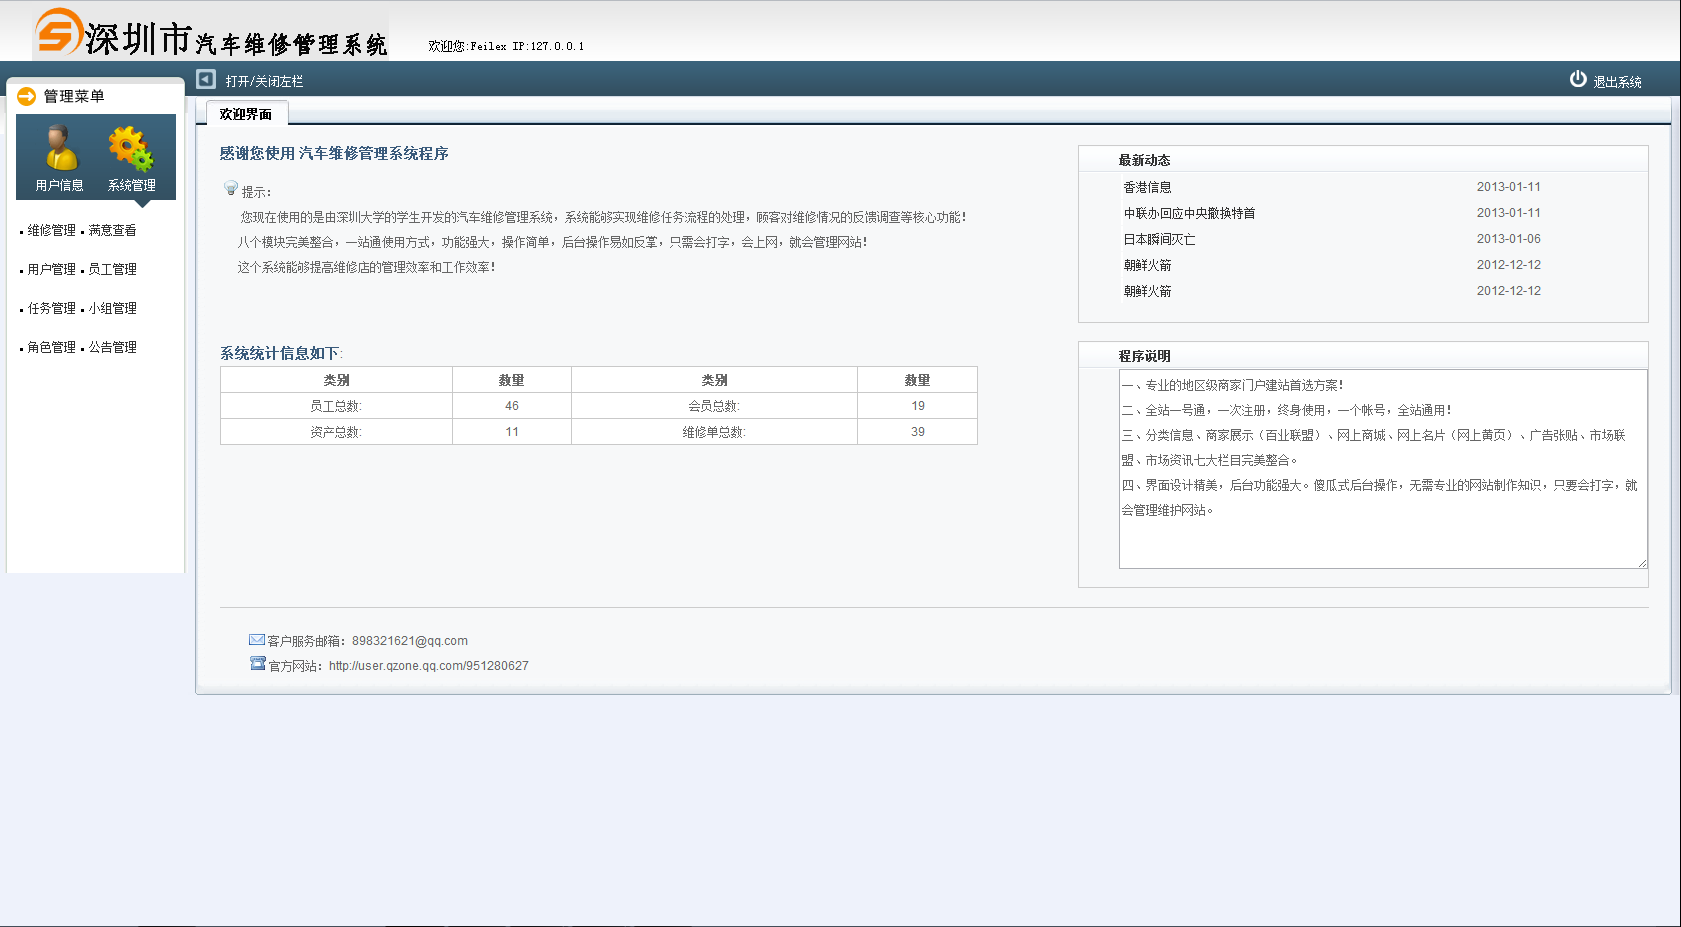Image resolution: width=1681 pixels, height=927 pixels.
Task: Open 中联办回应中央撤换特首 news item
Action: (1189, 213)
